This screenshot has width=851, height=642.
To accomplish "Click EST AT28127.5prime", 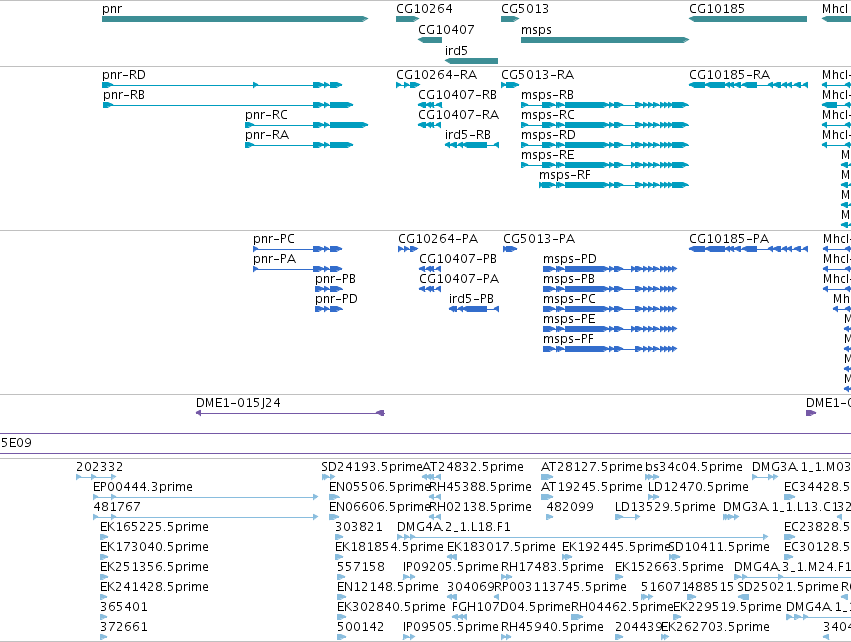I will 547,477.
